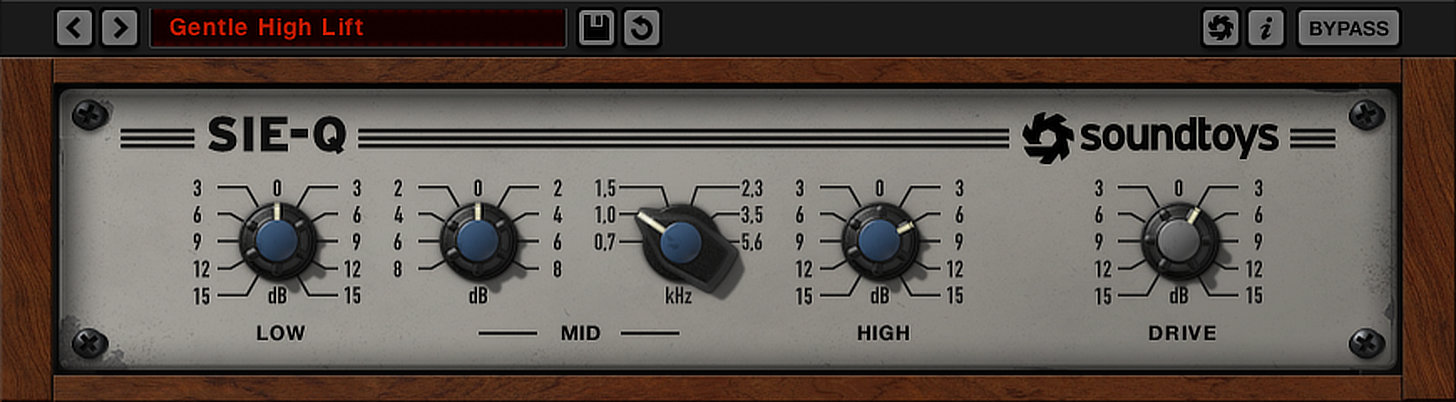This screenshot has height=402, width=1456.
Task: Revert preset with circular arrow icon
Action: (x=642, y=28)
